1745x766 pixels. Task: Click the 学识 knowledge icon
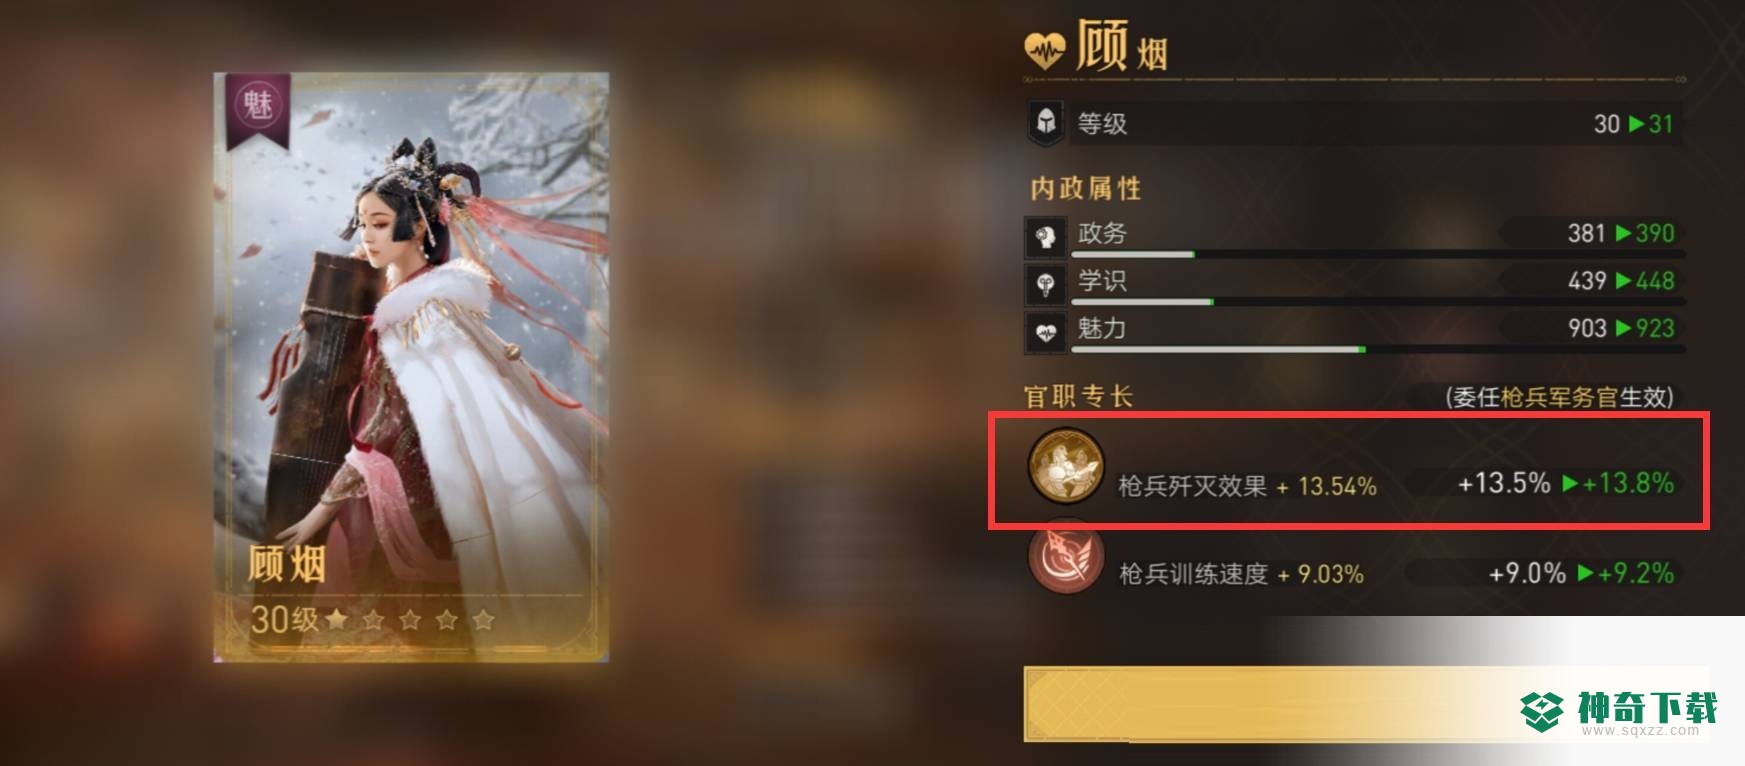pos(1046,285)
